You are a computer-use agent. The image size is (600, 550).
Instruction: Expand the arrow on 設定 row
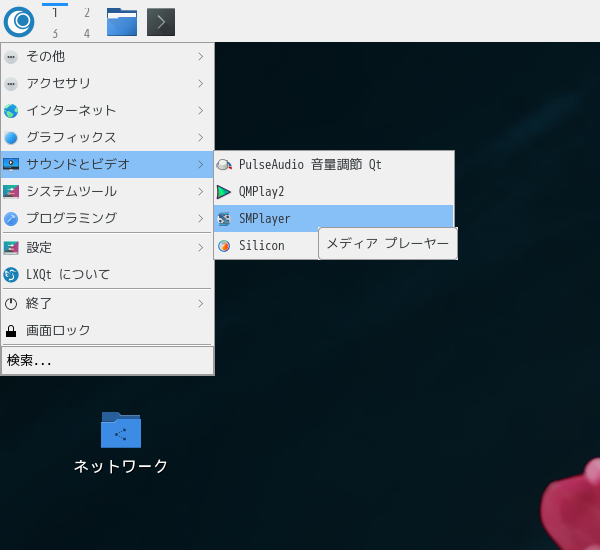(x=201, y=248)
